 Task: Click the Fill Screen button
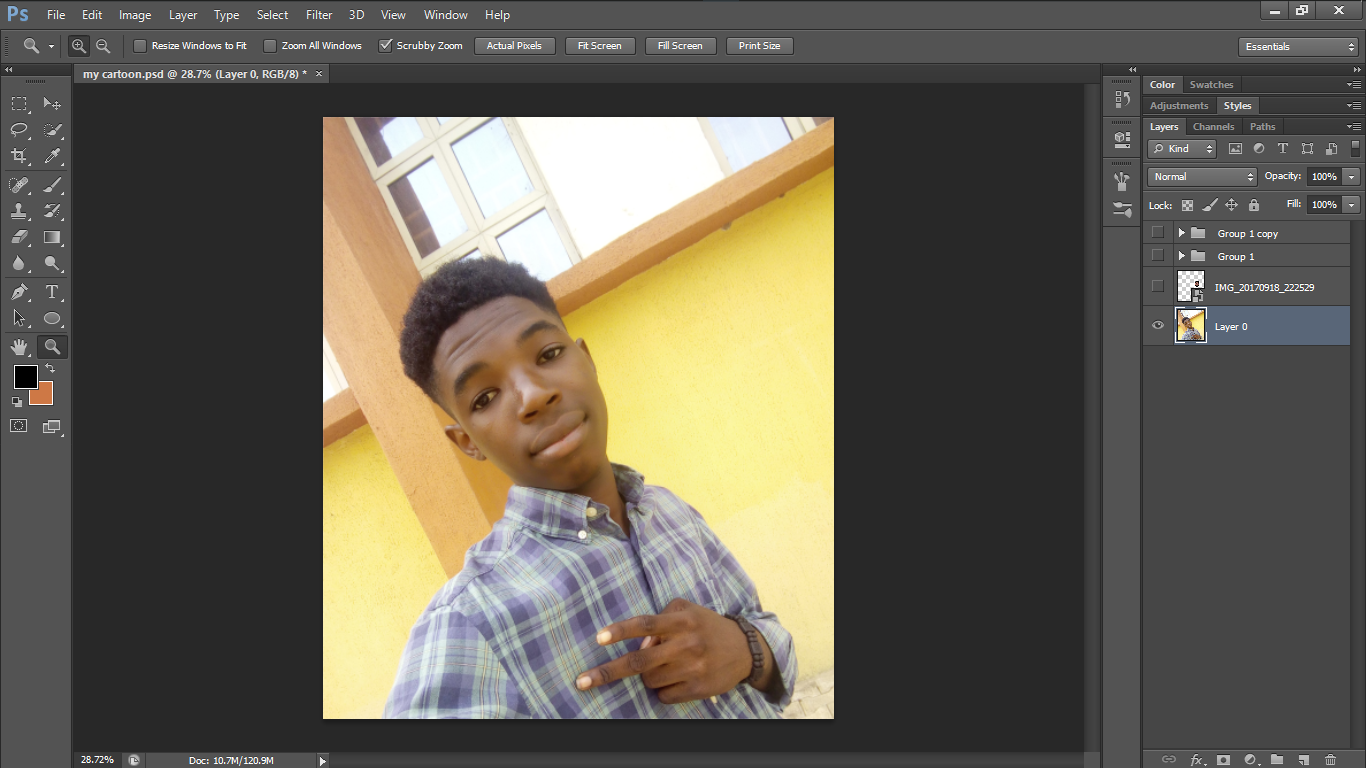(680, 46)
